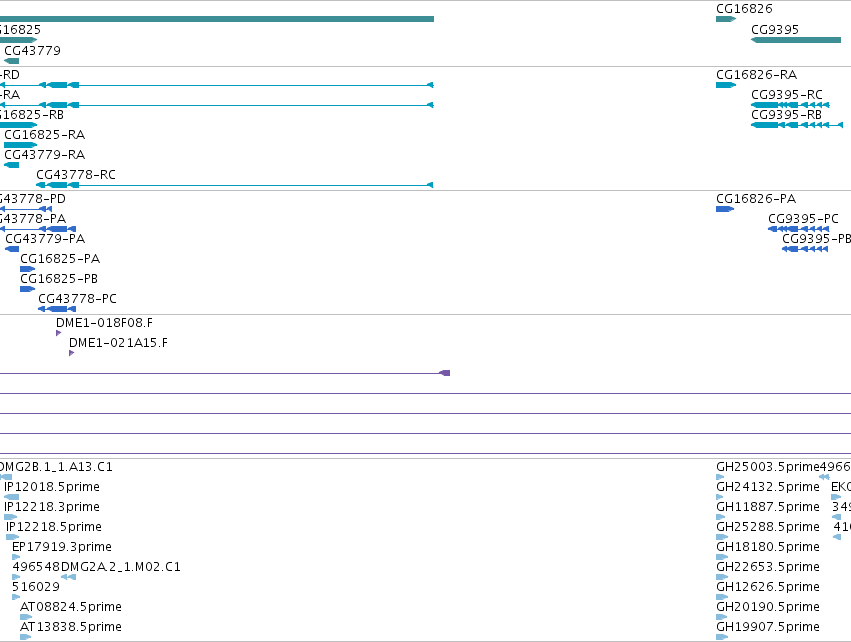The image size is (851, 642).
Task: Click the CG43779 gene arrow glyph
Action: [11, 61]
